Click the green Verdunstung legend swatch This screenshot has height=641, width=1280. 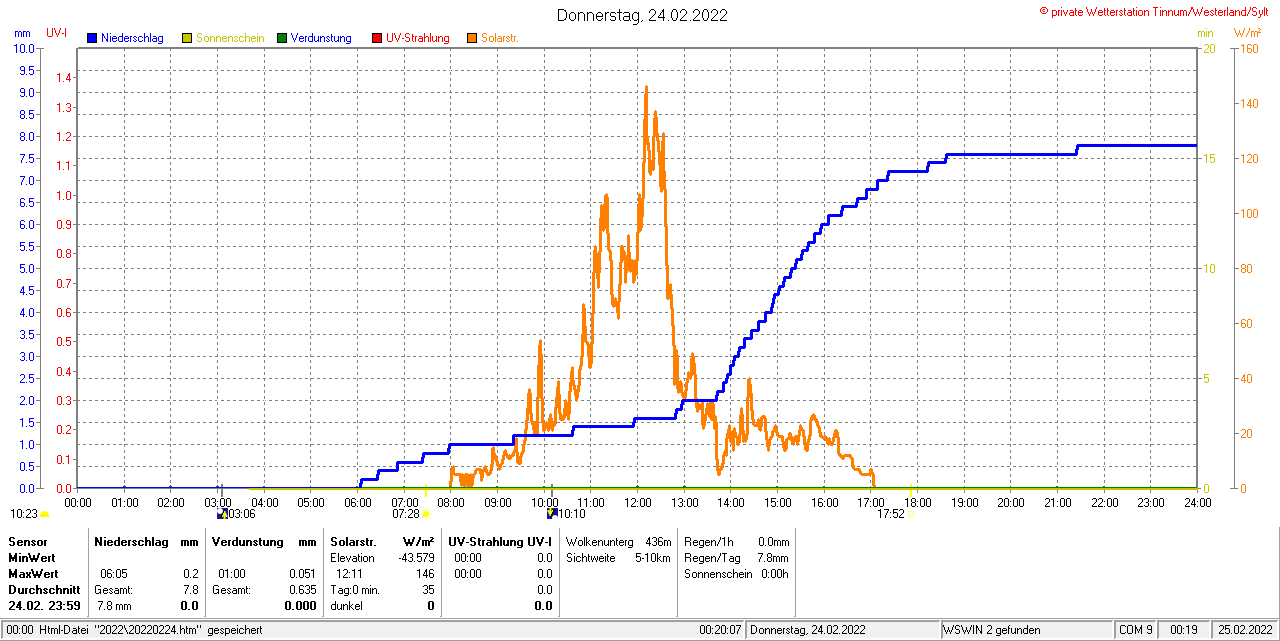tap(282, 38)
